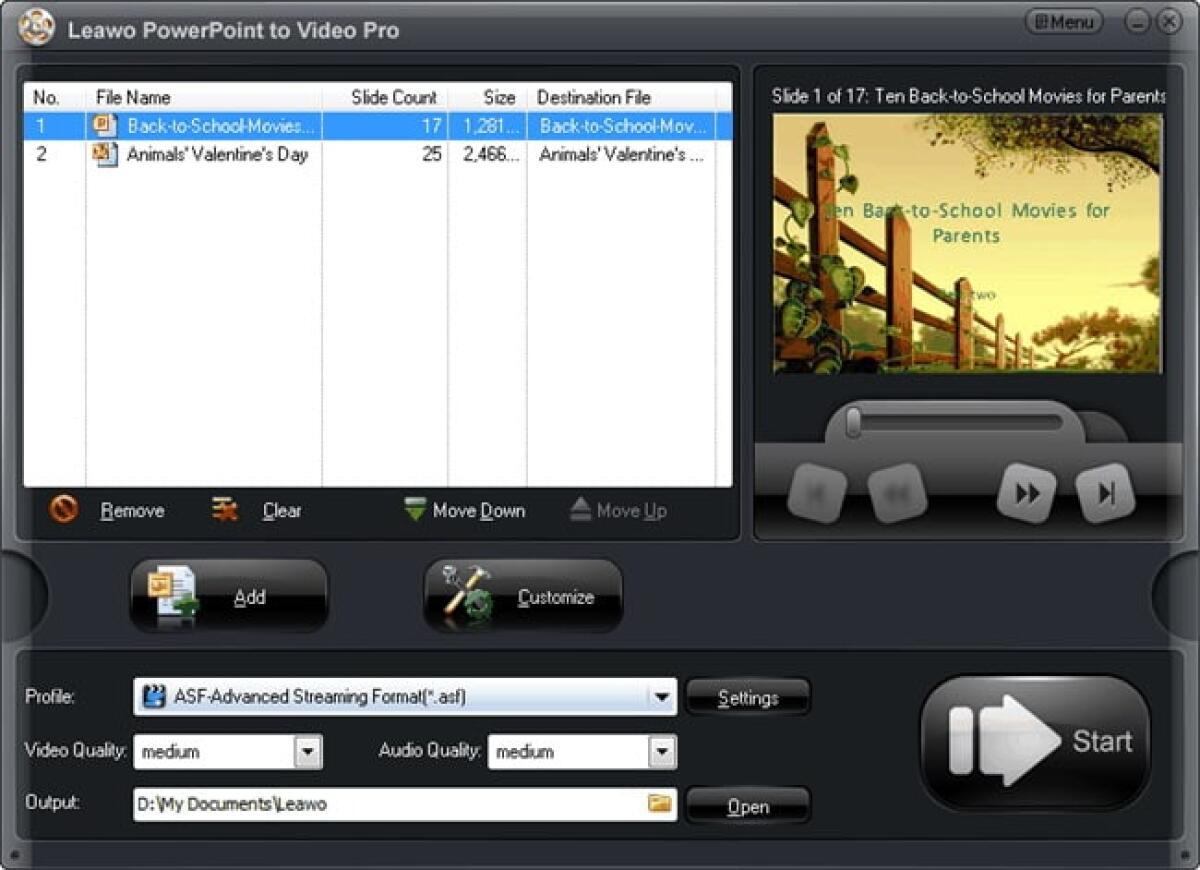This screenshot has height=870, width=1200.
Task: Open the Menu in the titlebar
Action: (1063, 21)
